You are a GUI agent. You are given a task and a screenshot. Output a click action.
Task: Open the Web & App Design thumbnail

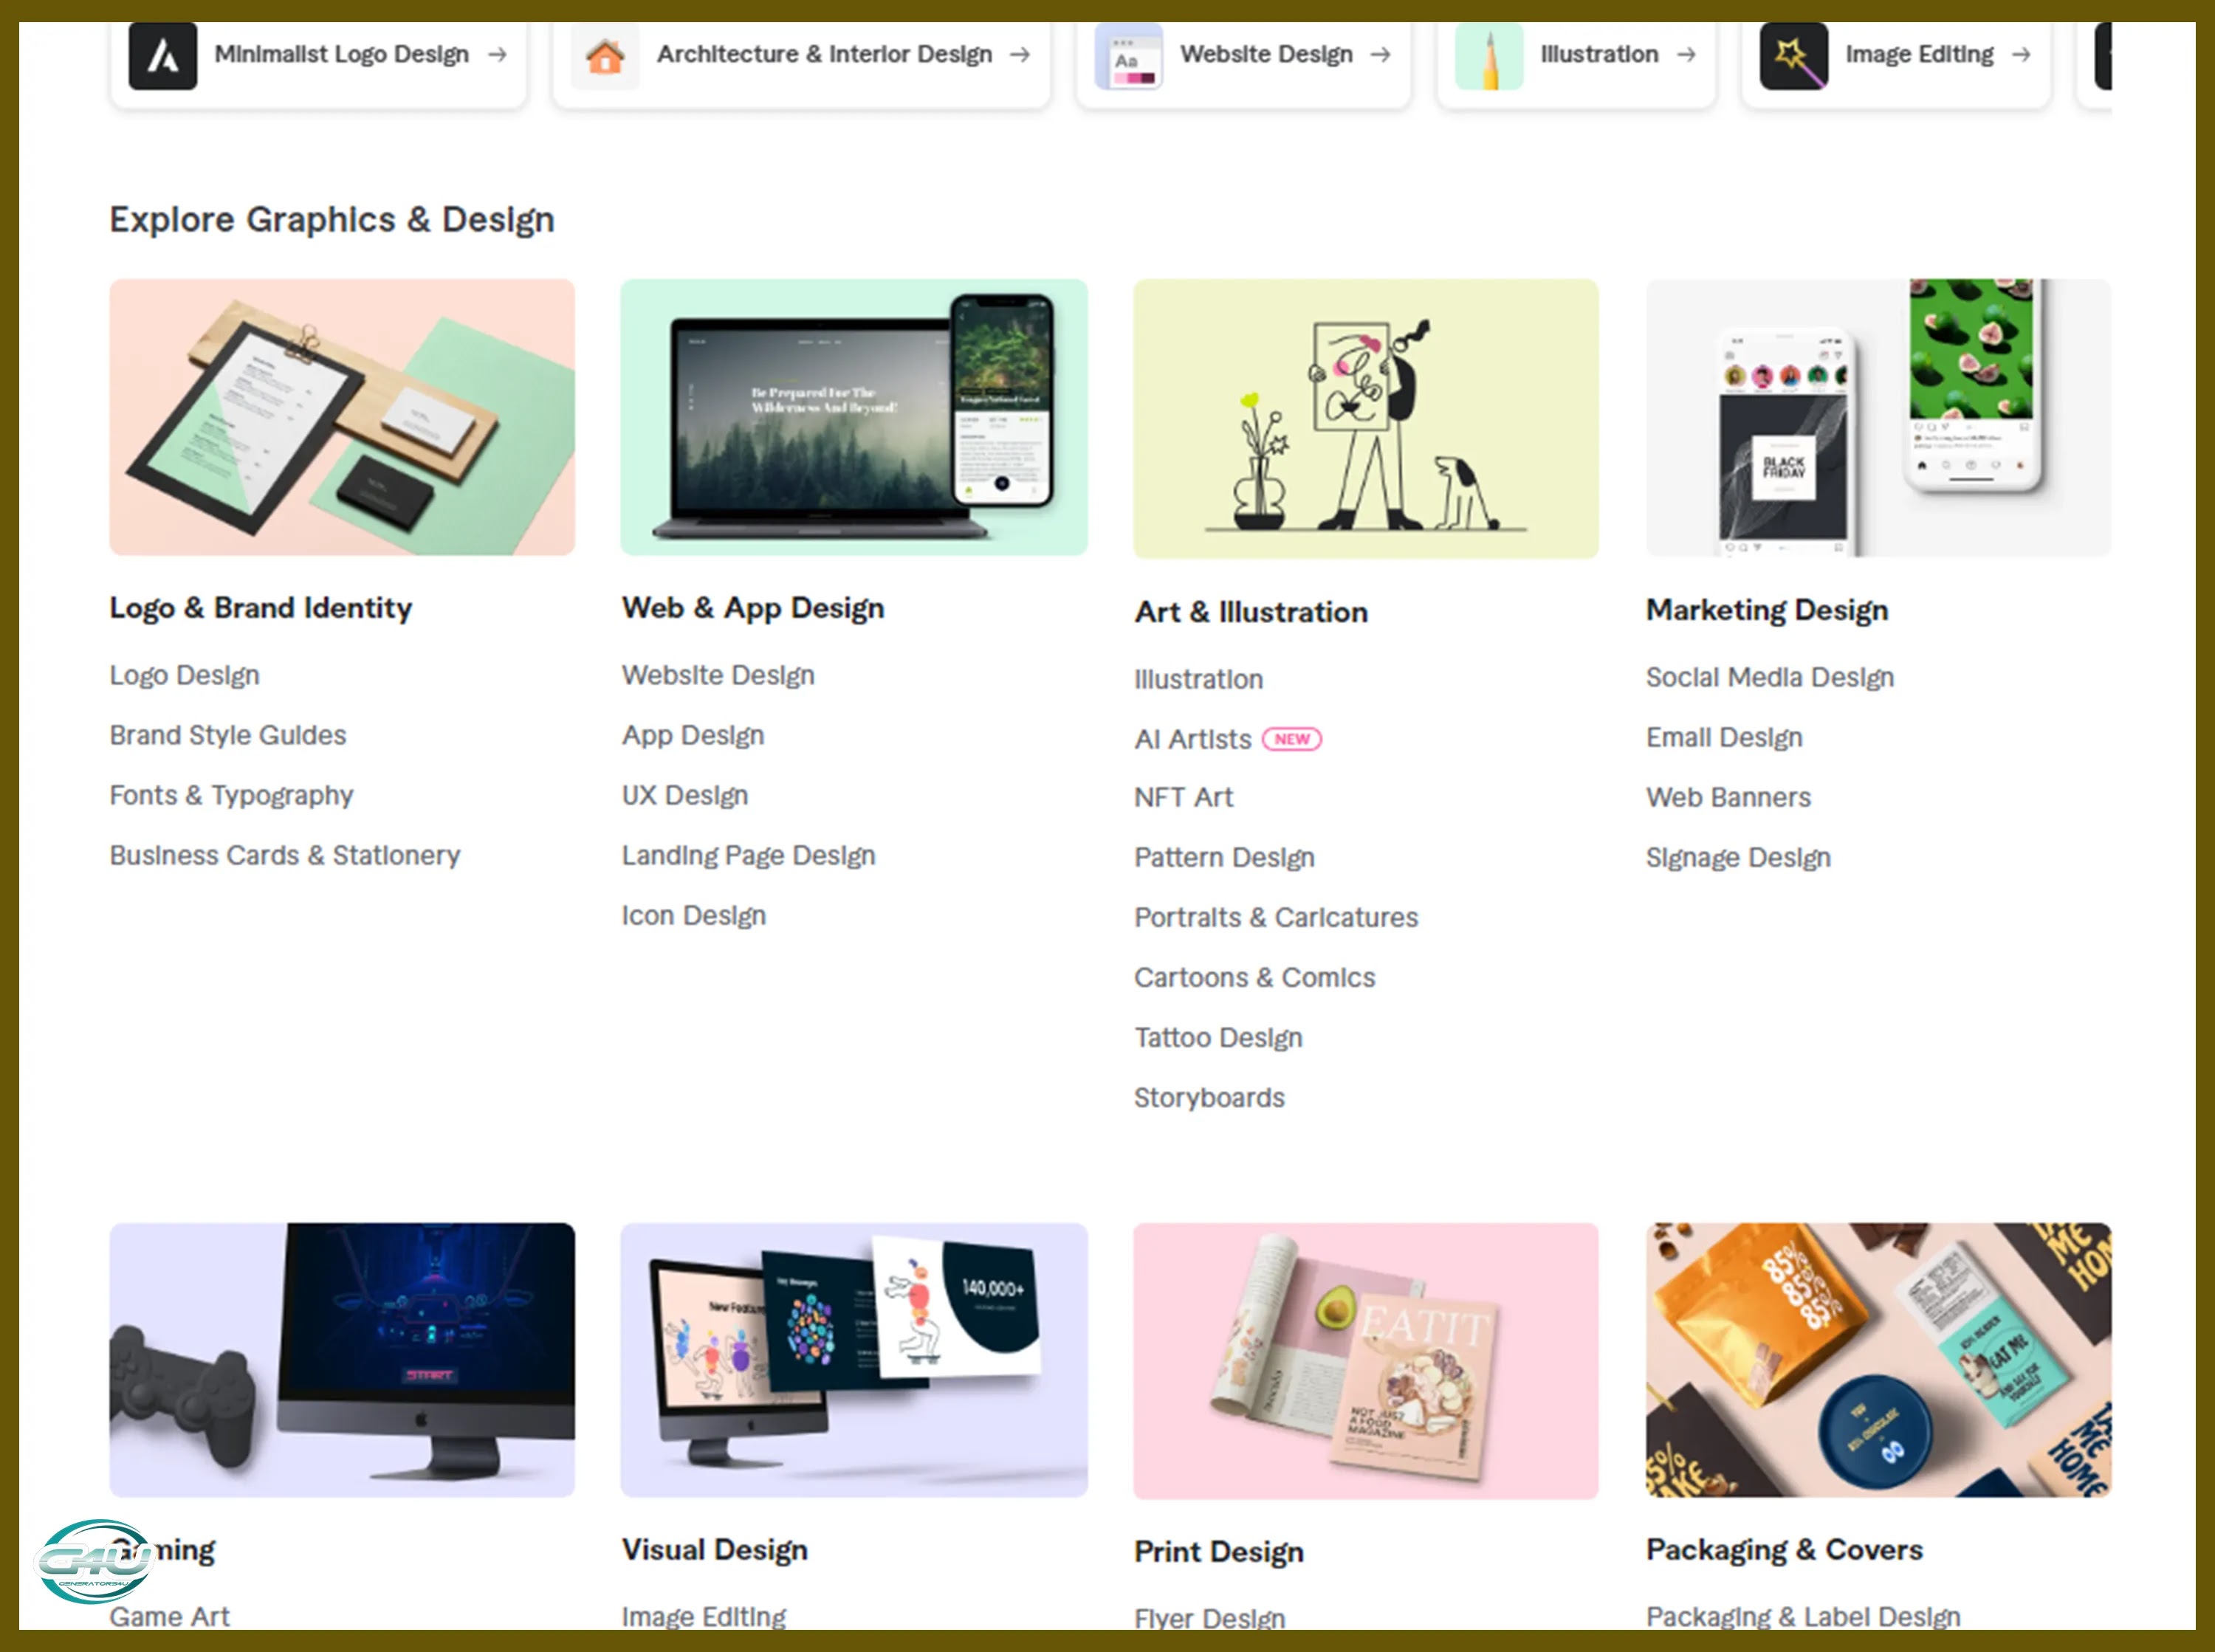click(x=854, y=417)
